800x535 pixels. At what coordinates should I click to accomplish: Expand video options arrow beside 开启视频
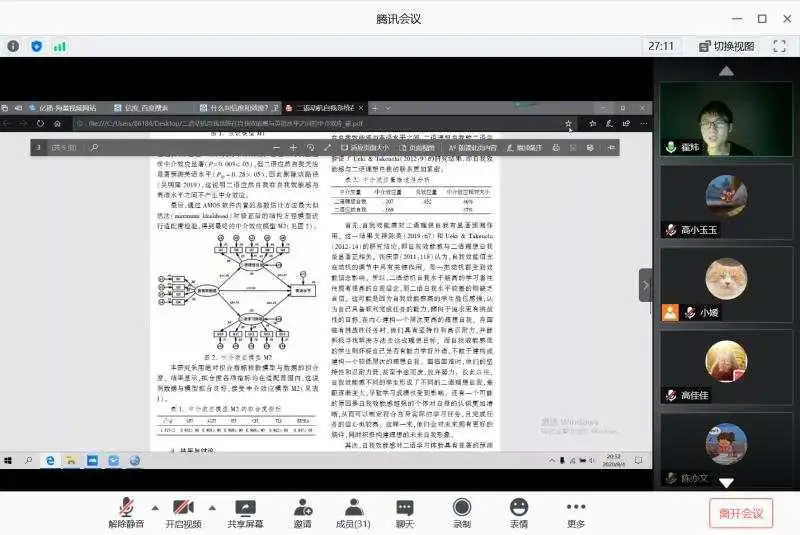point(210,506)
